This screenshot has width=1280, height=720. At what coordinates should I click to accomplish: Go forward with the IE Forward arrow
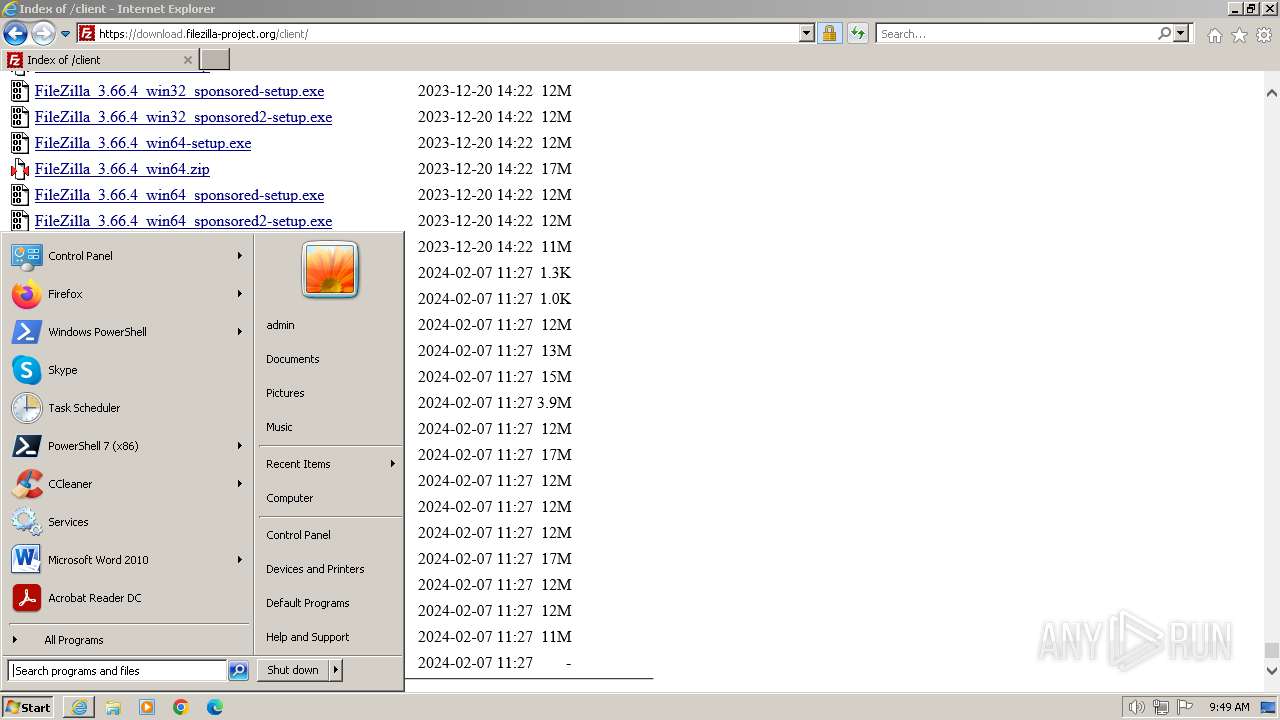(43, 34)
